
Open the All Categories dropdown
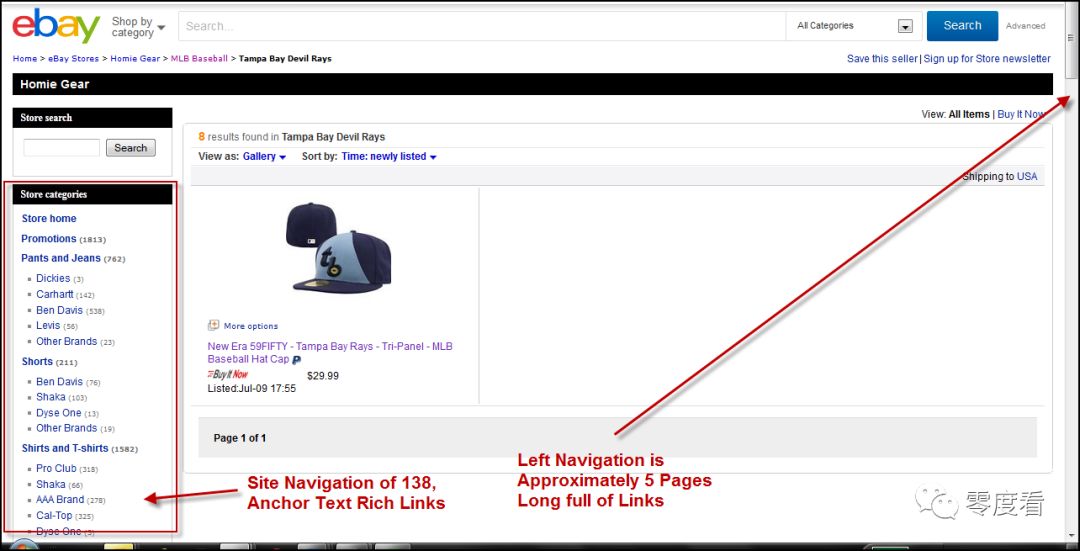tap(854, 26)
